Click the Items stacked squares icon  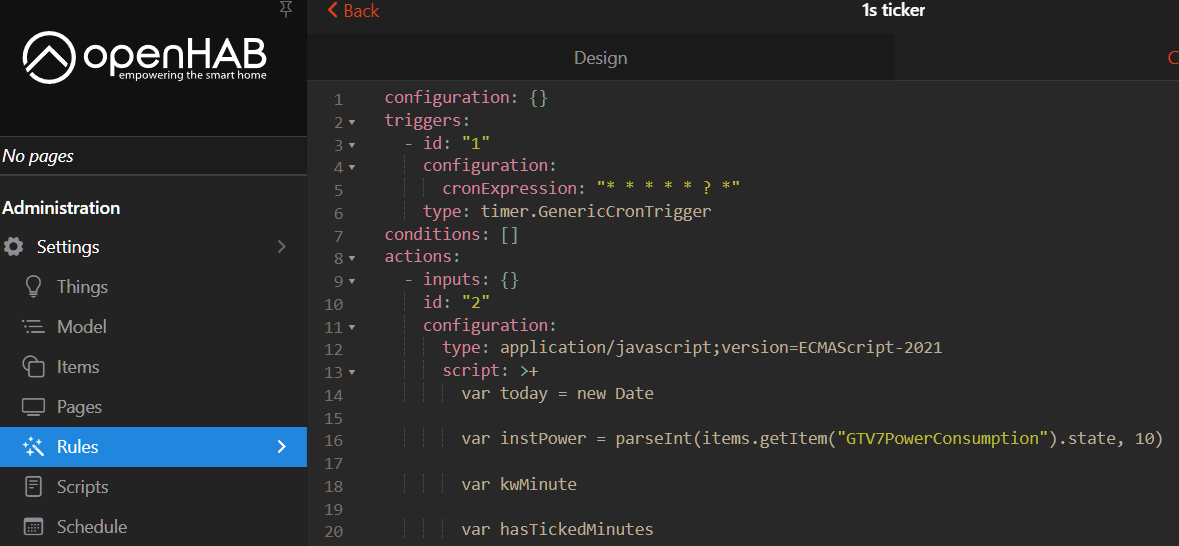pyautogui.click(x=34, y=367)
